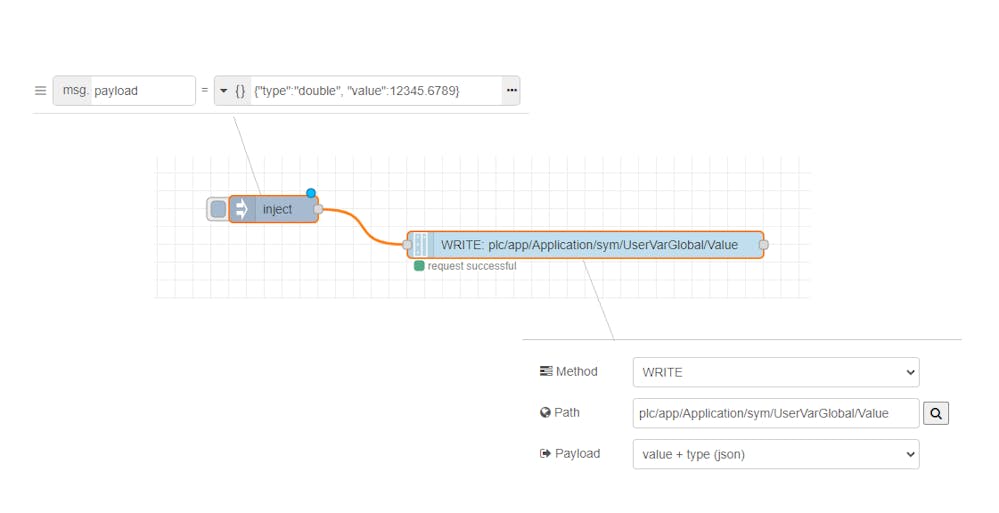
Task: Open the JSON editor with ellipsis button
Action: pyautogui.click(x=511, y=91)
